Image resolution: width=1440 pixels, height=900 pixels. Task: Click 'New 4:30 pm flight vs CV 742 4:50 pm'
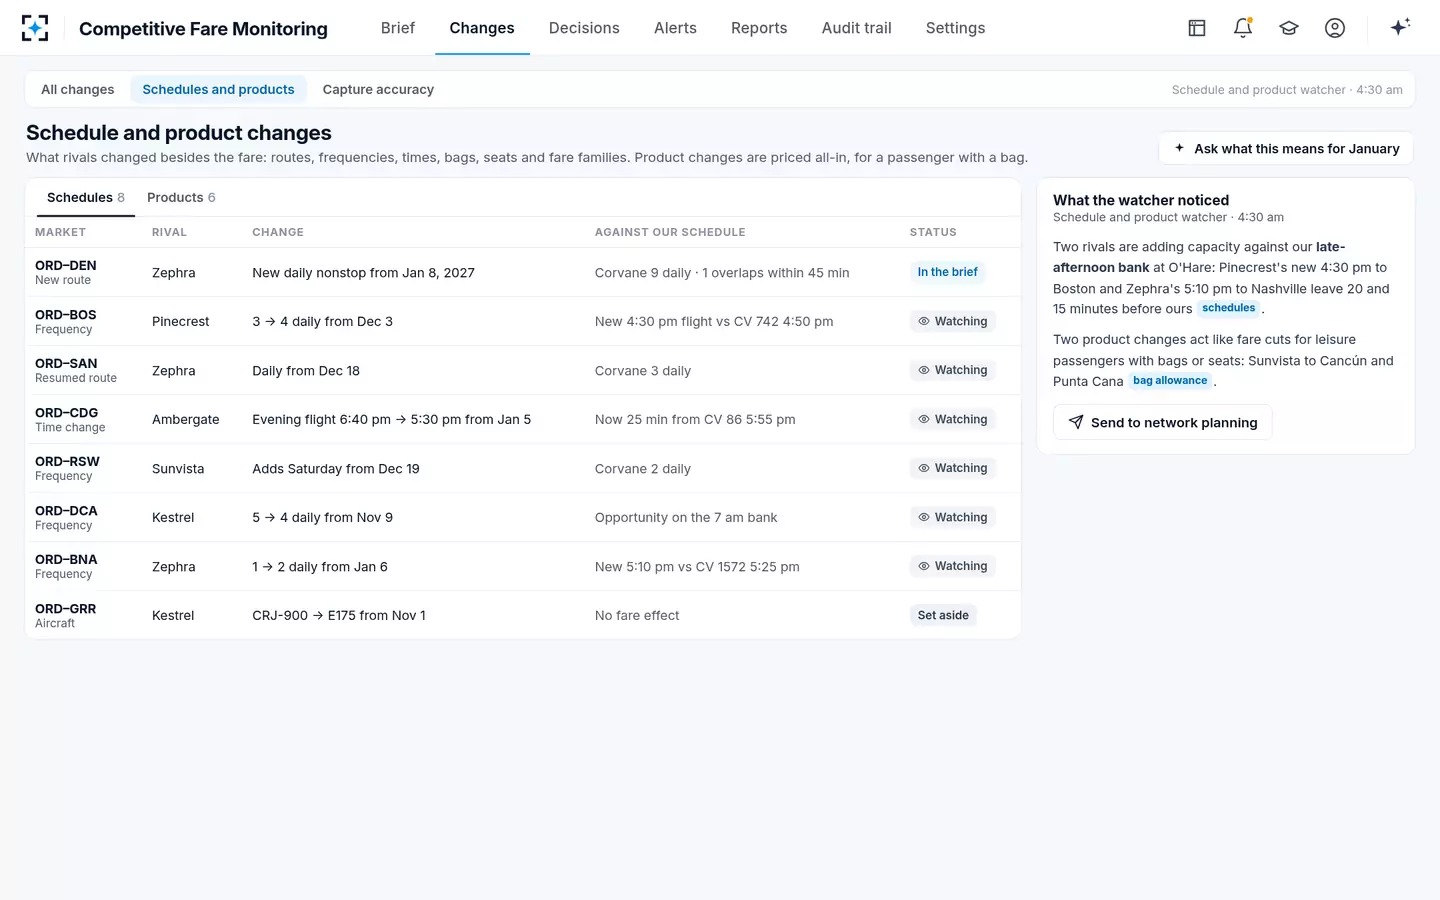714,322
